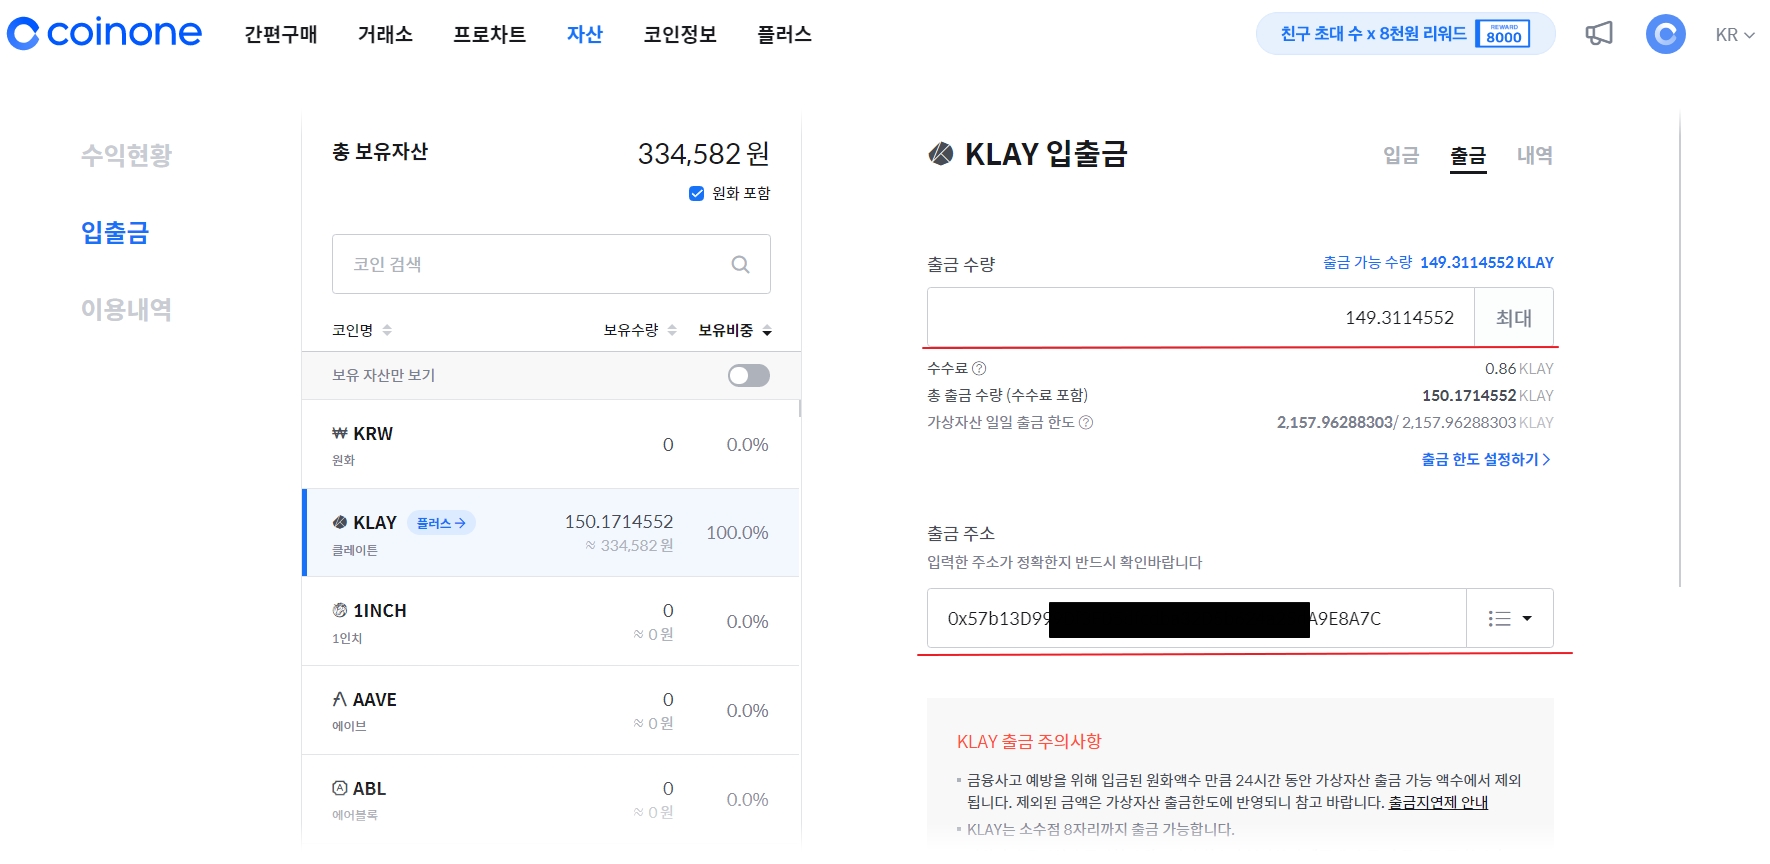Click the total assets value 334,582 원
This screenshot has height=864, width=1770.
[x=704, y=153]
